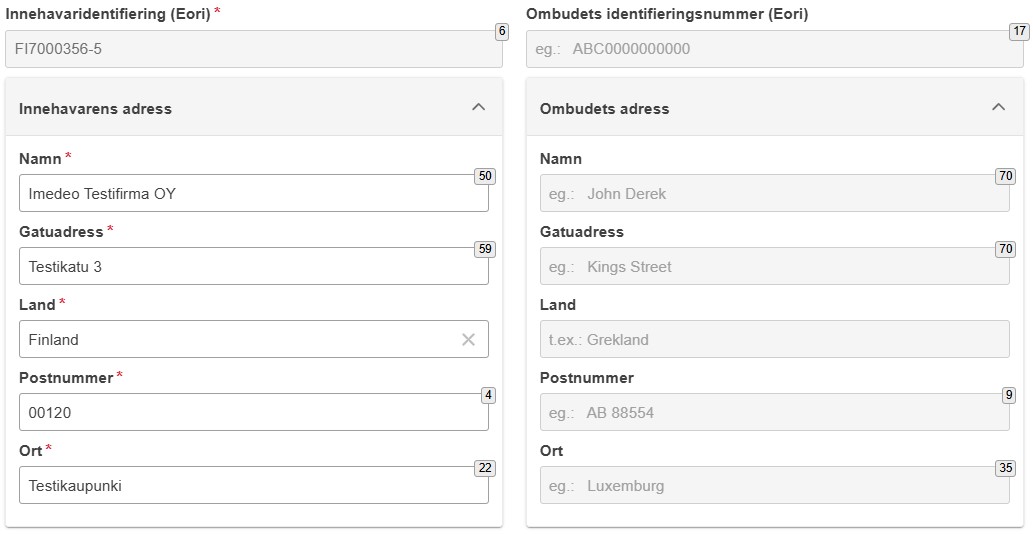Click Ombudets Ort field with Luxemburg placeholder

click(775, 485)
